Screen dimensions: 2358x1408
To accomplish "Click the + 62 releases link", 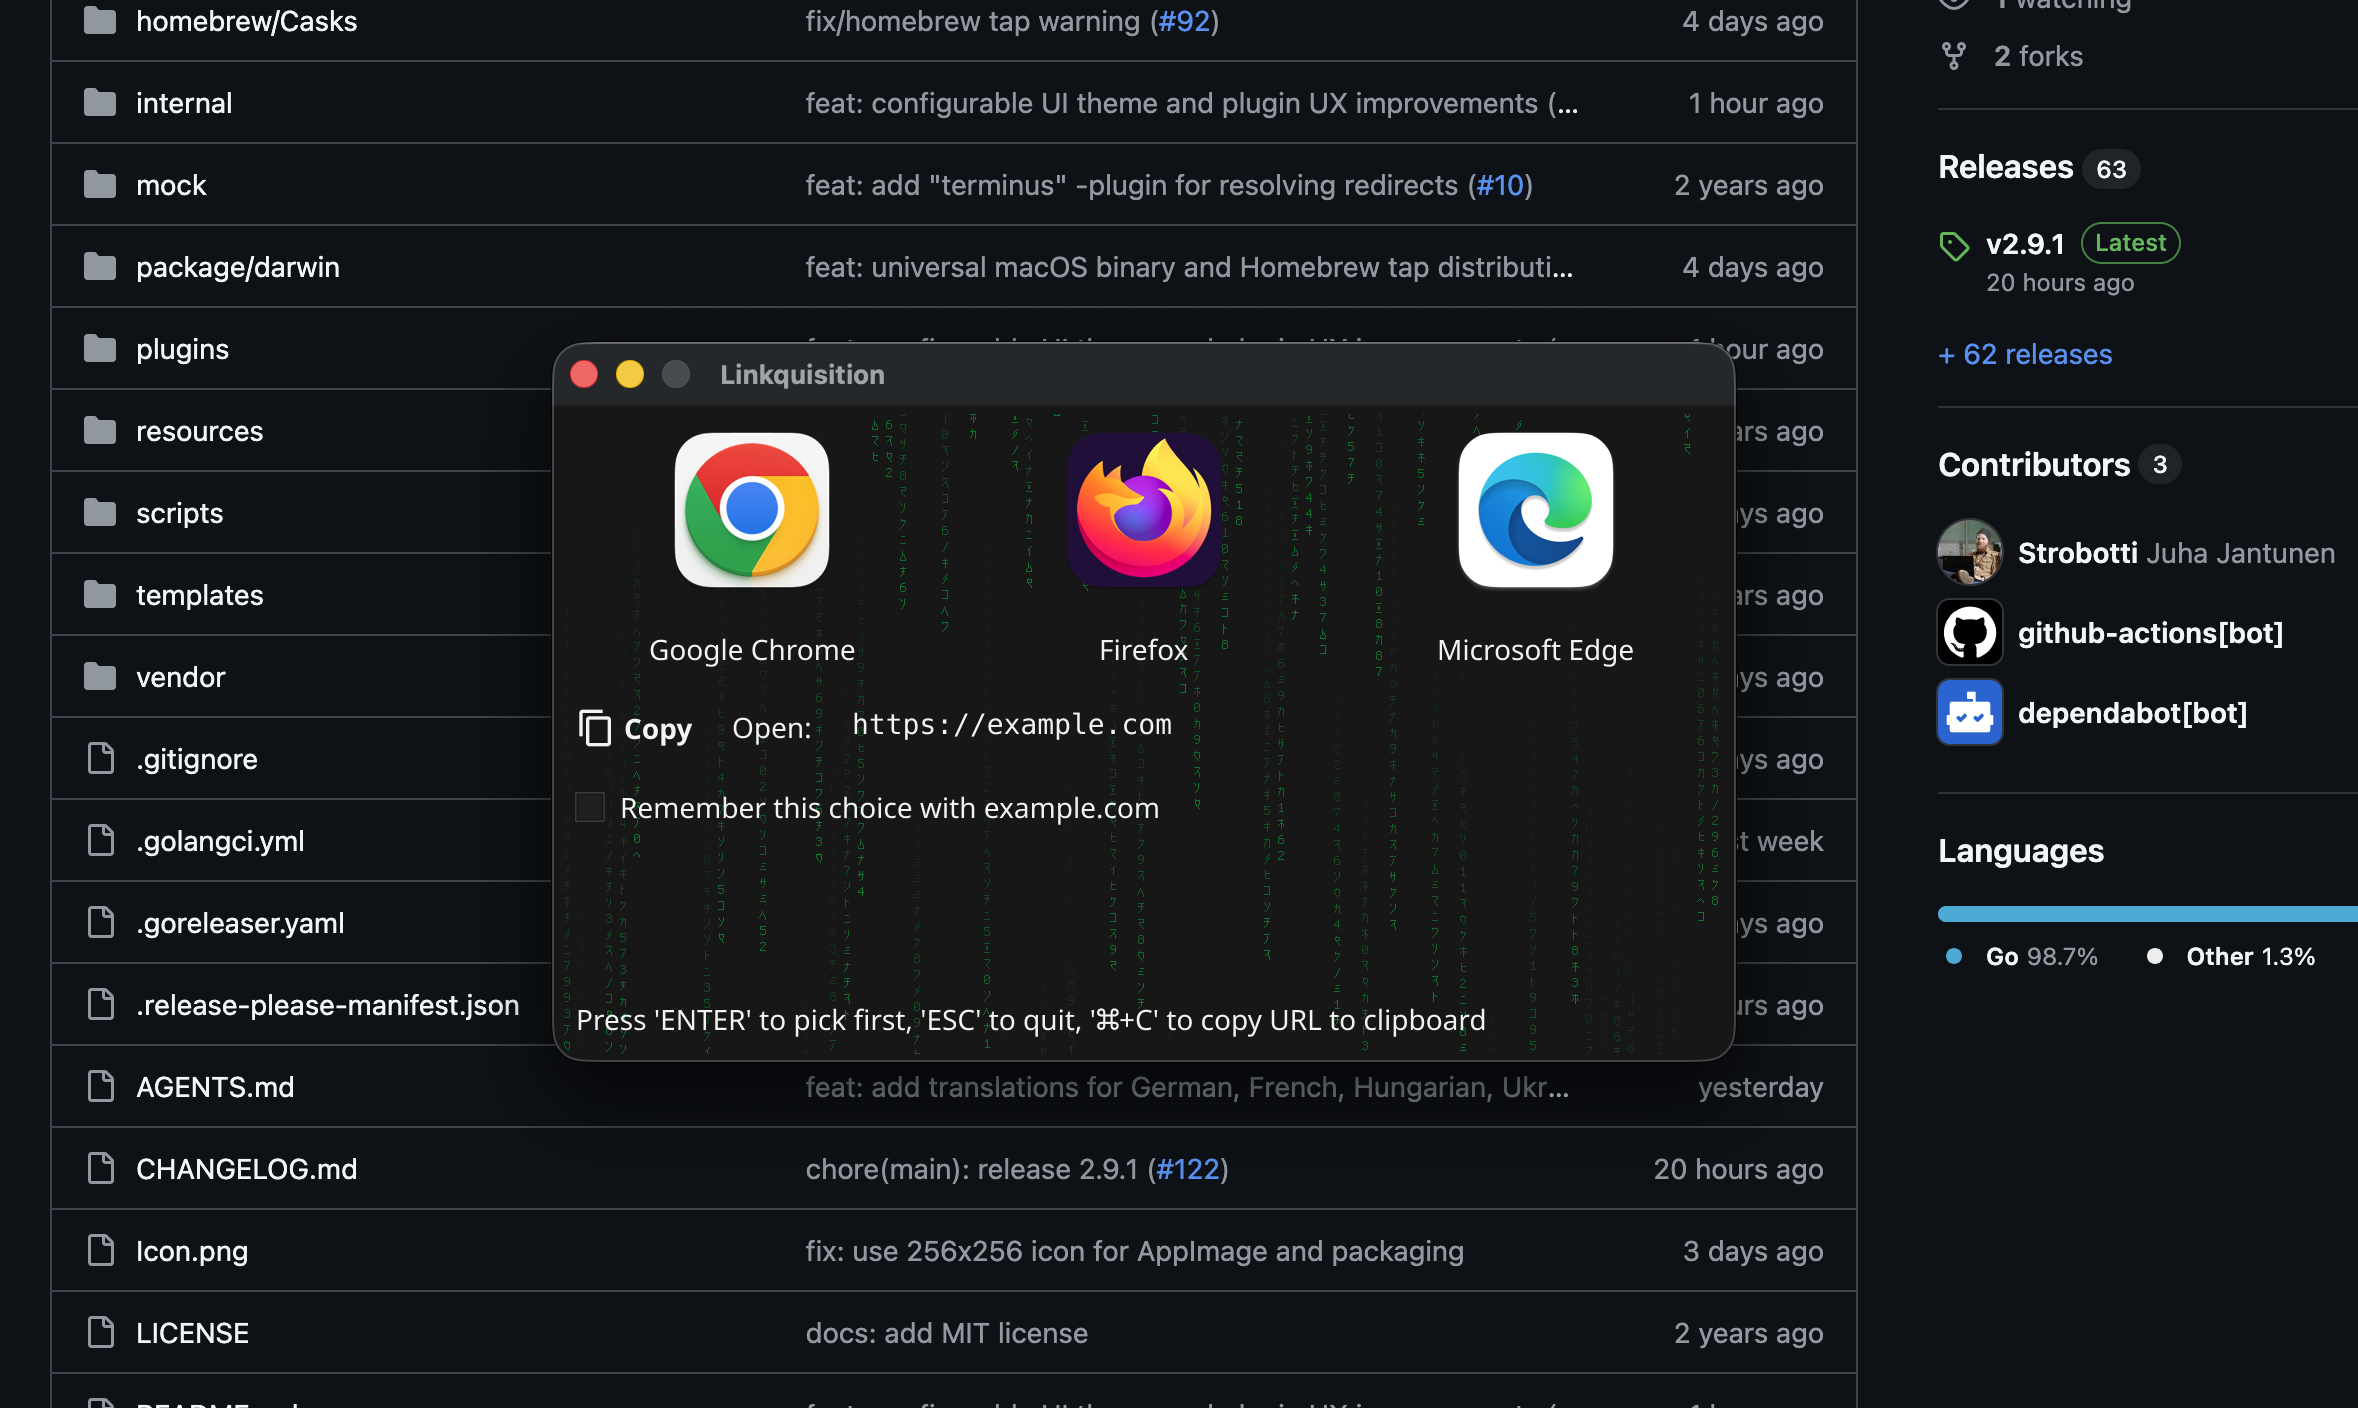I will pos(2025,354).
